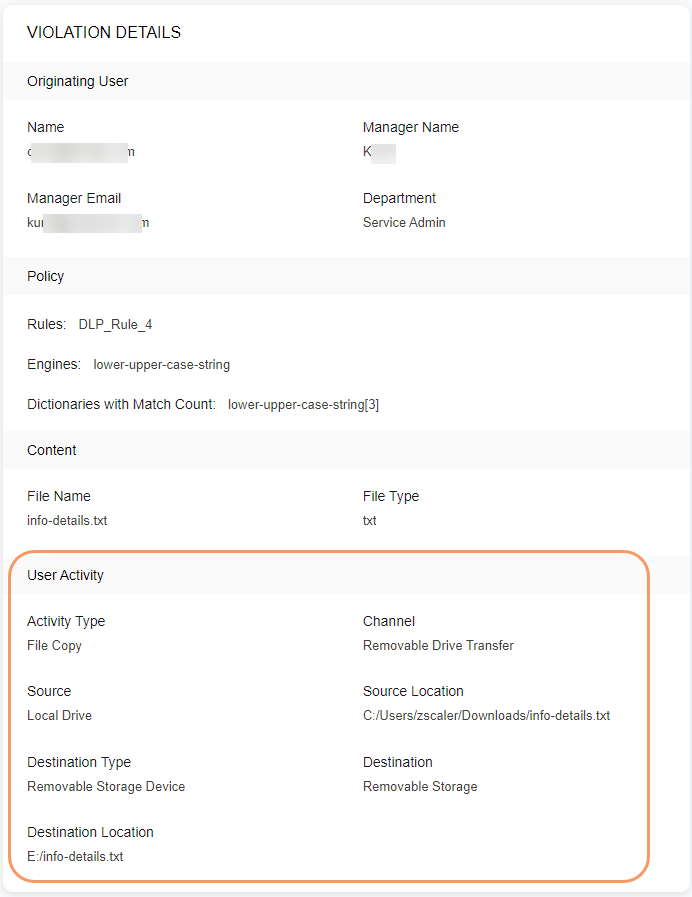Image resolution: width=692 pixels, height=897 pixels.
Task: Collapse the Content section
Action: tap(52, 450)
